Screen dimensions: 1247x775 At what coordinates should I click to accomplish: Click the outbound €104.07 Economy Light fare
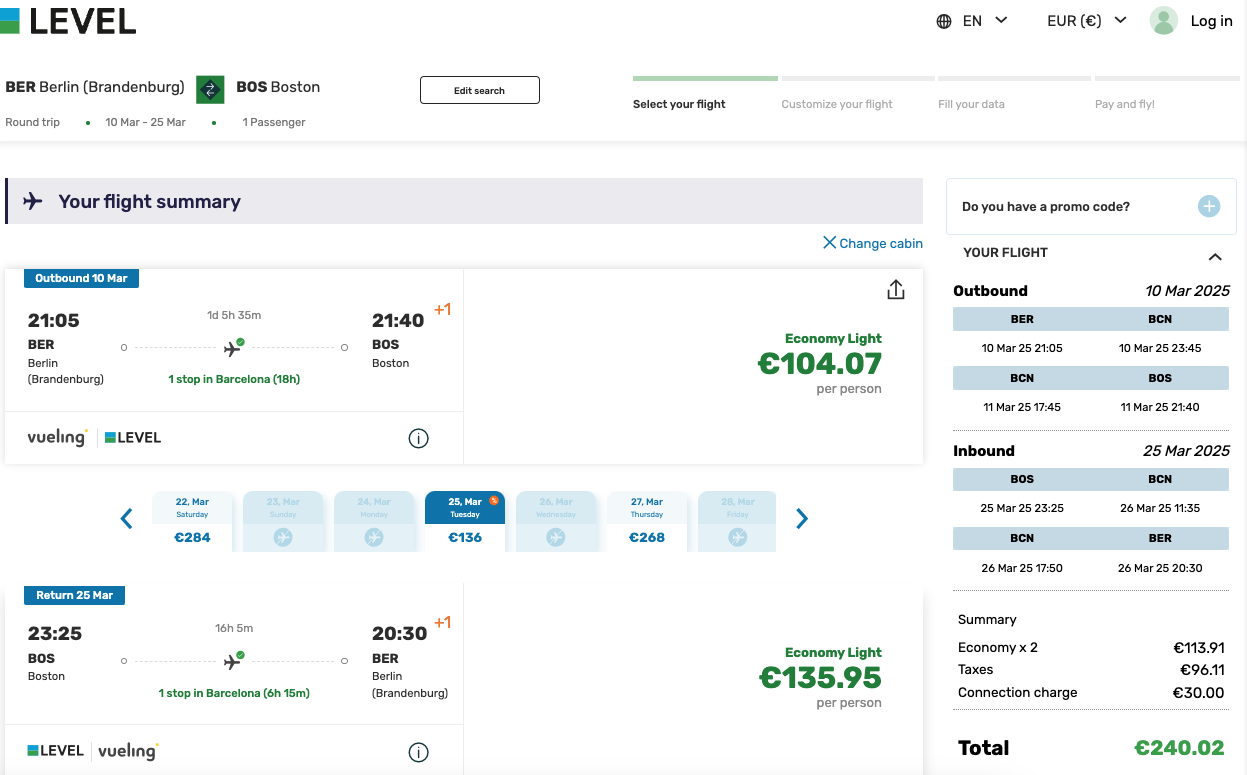click(820, 363)
